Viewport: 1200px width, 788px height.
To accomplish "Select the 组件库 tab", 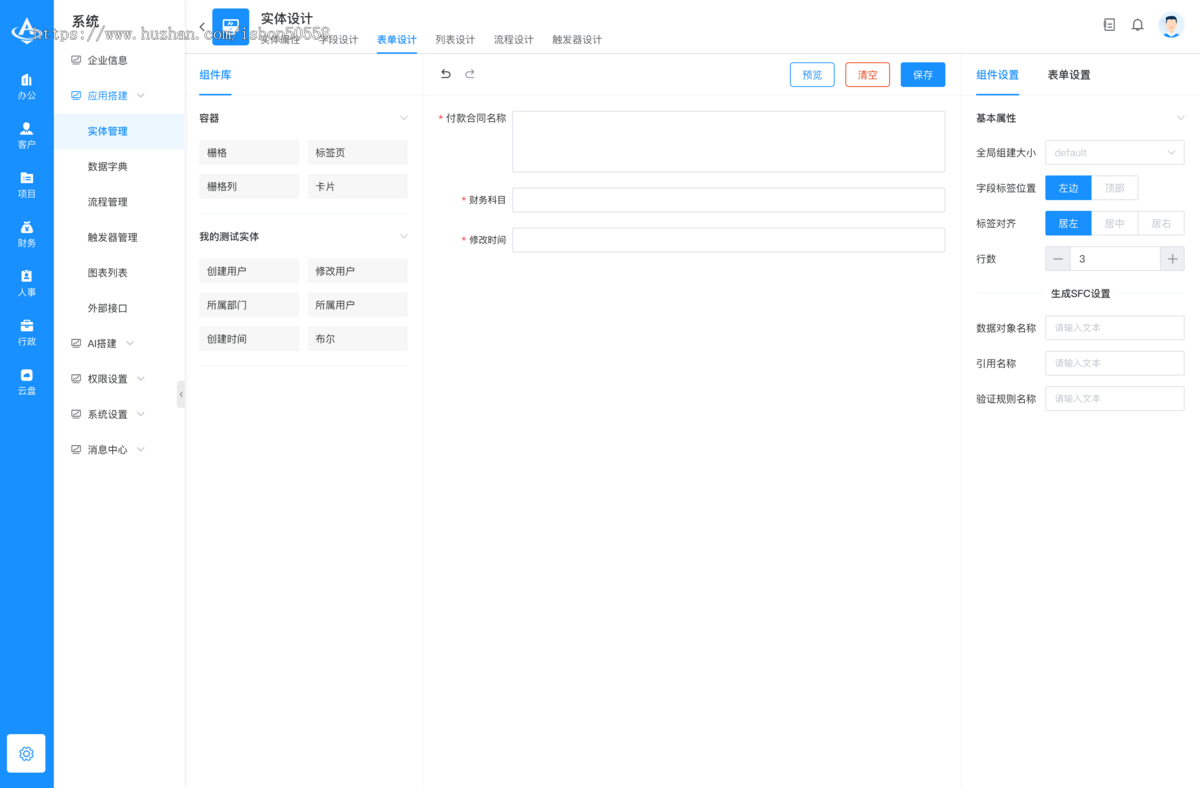I will tap(215, 75).
